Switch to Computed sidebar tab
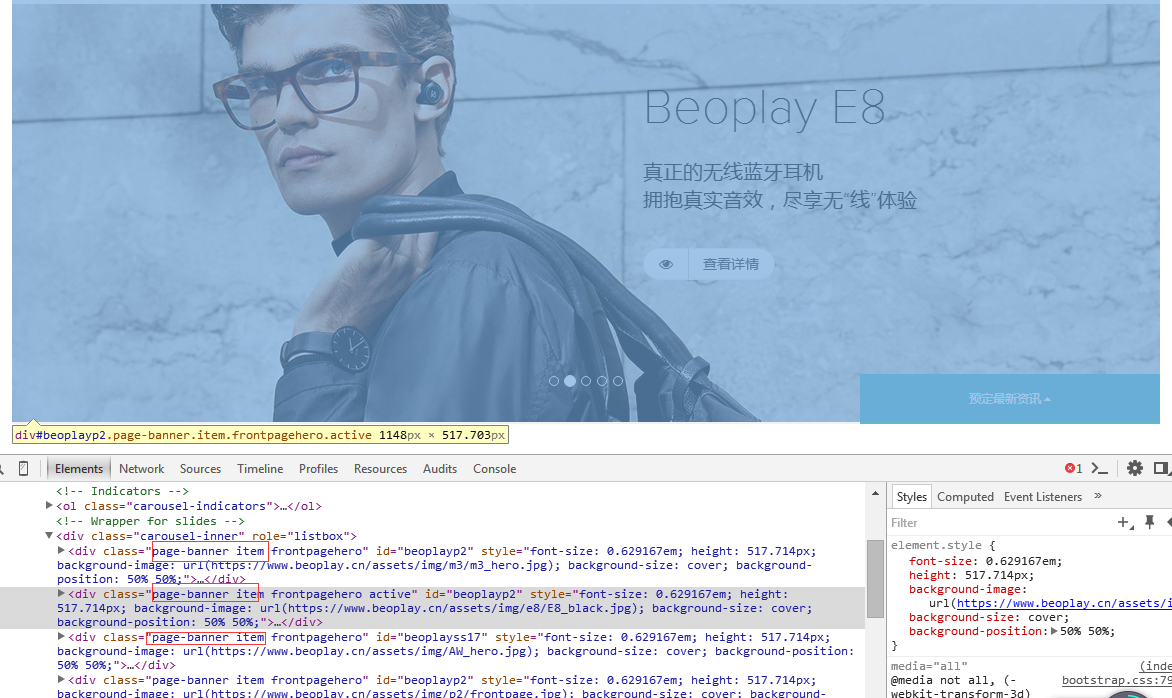Viewport: 1172px width, 698px height. point(965,496)
